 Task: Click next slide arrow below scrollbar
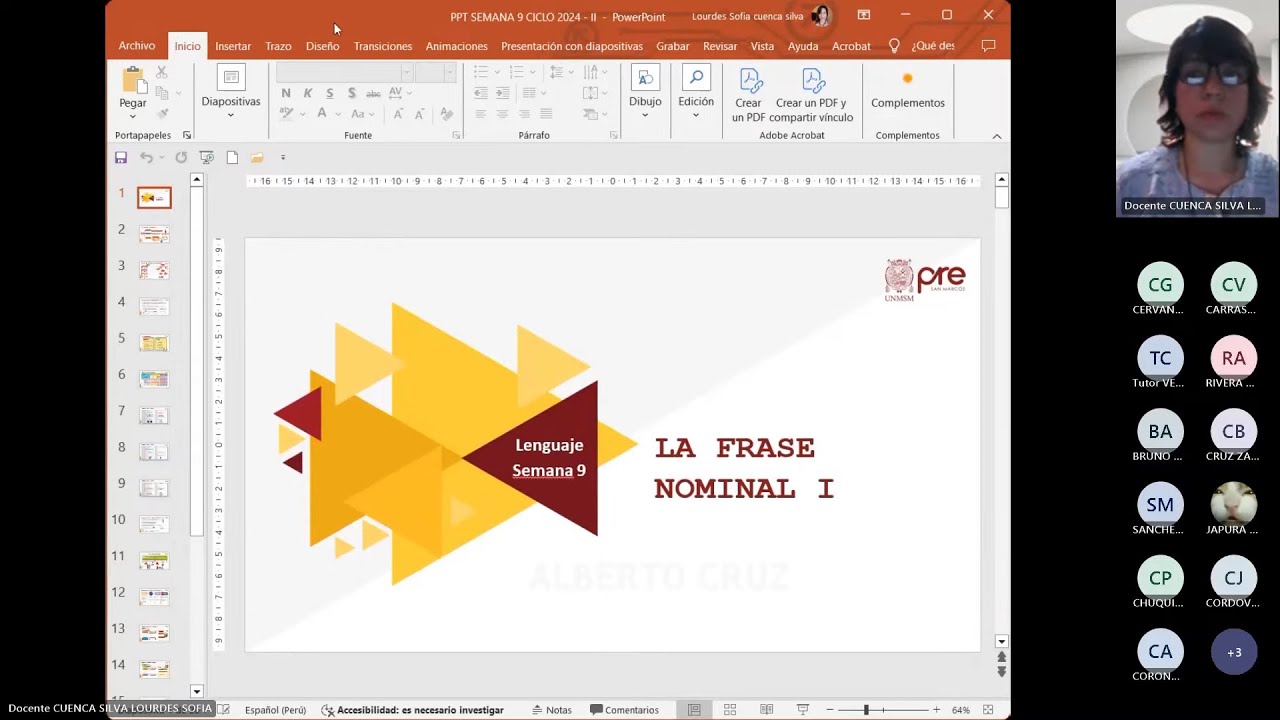coord(1001,672)
